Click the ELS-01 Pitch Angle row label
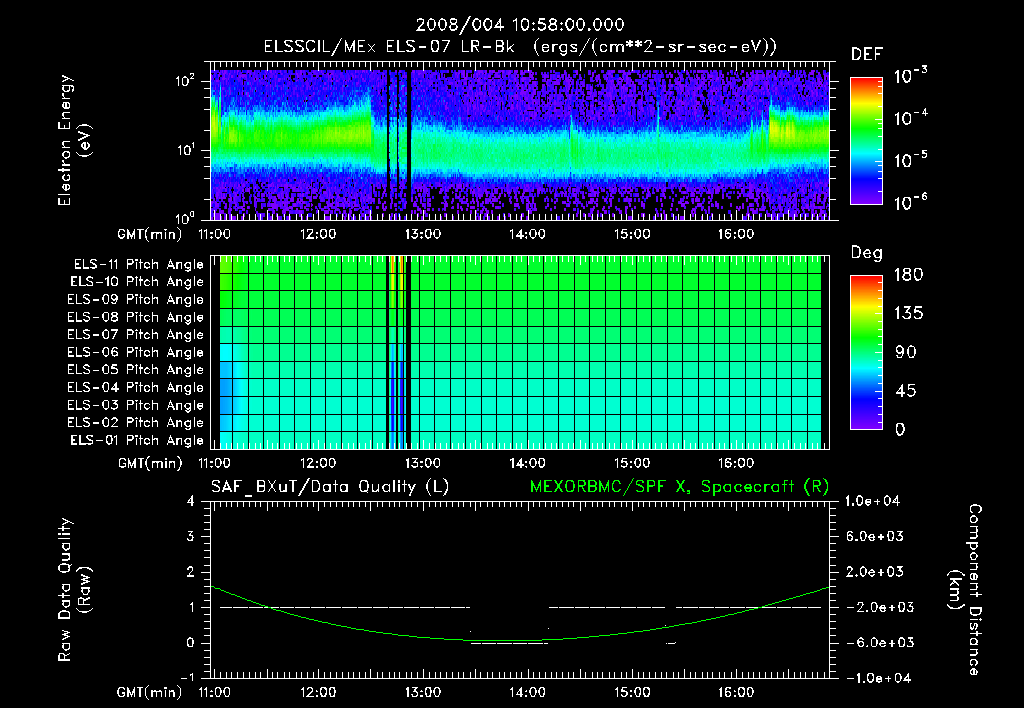The width and height of the screenshot is (1024, 708). point(137,440)
